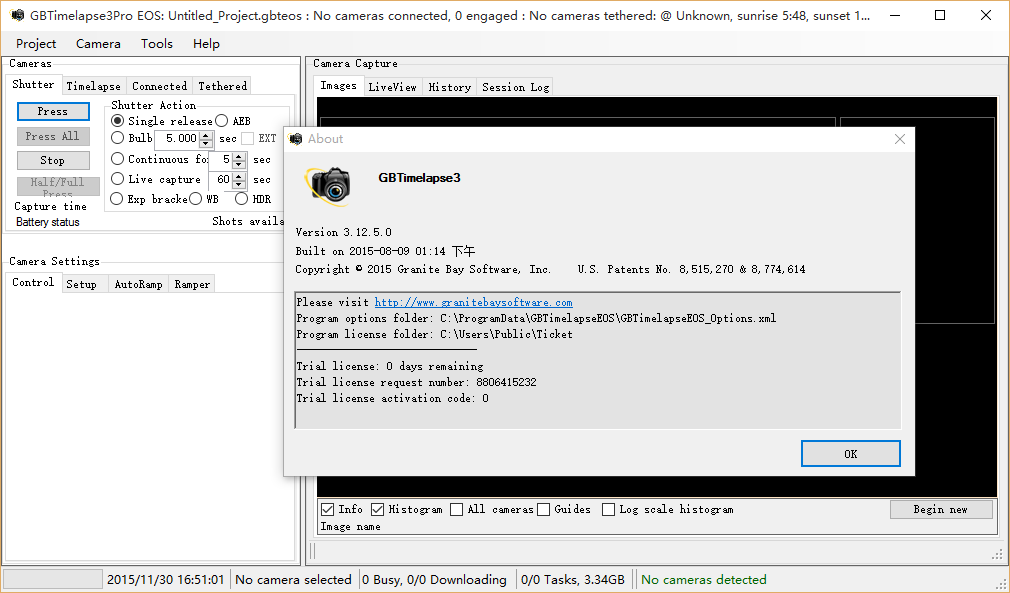The width and height of the screenshot is (1010, 593).
Task: Click the date-time 2015/11/30 16:51:01 status
Action: [166, 579]
